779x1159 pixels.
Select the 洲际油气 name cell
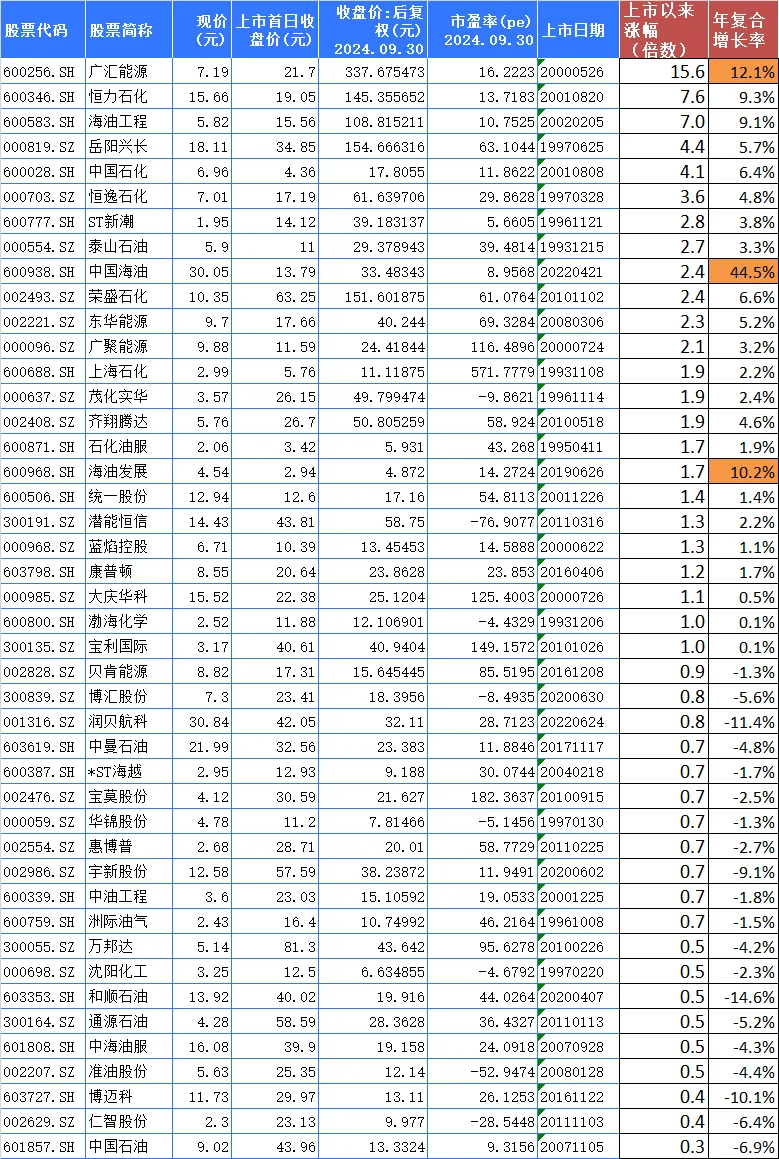pyautogui.click(x=129, y=922)
